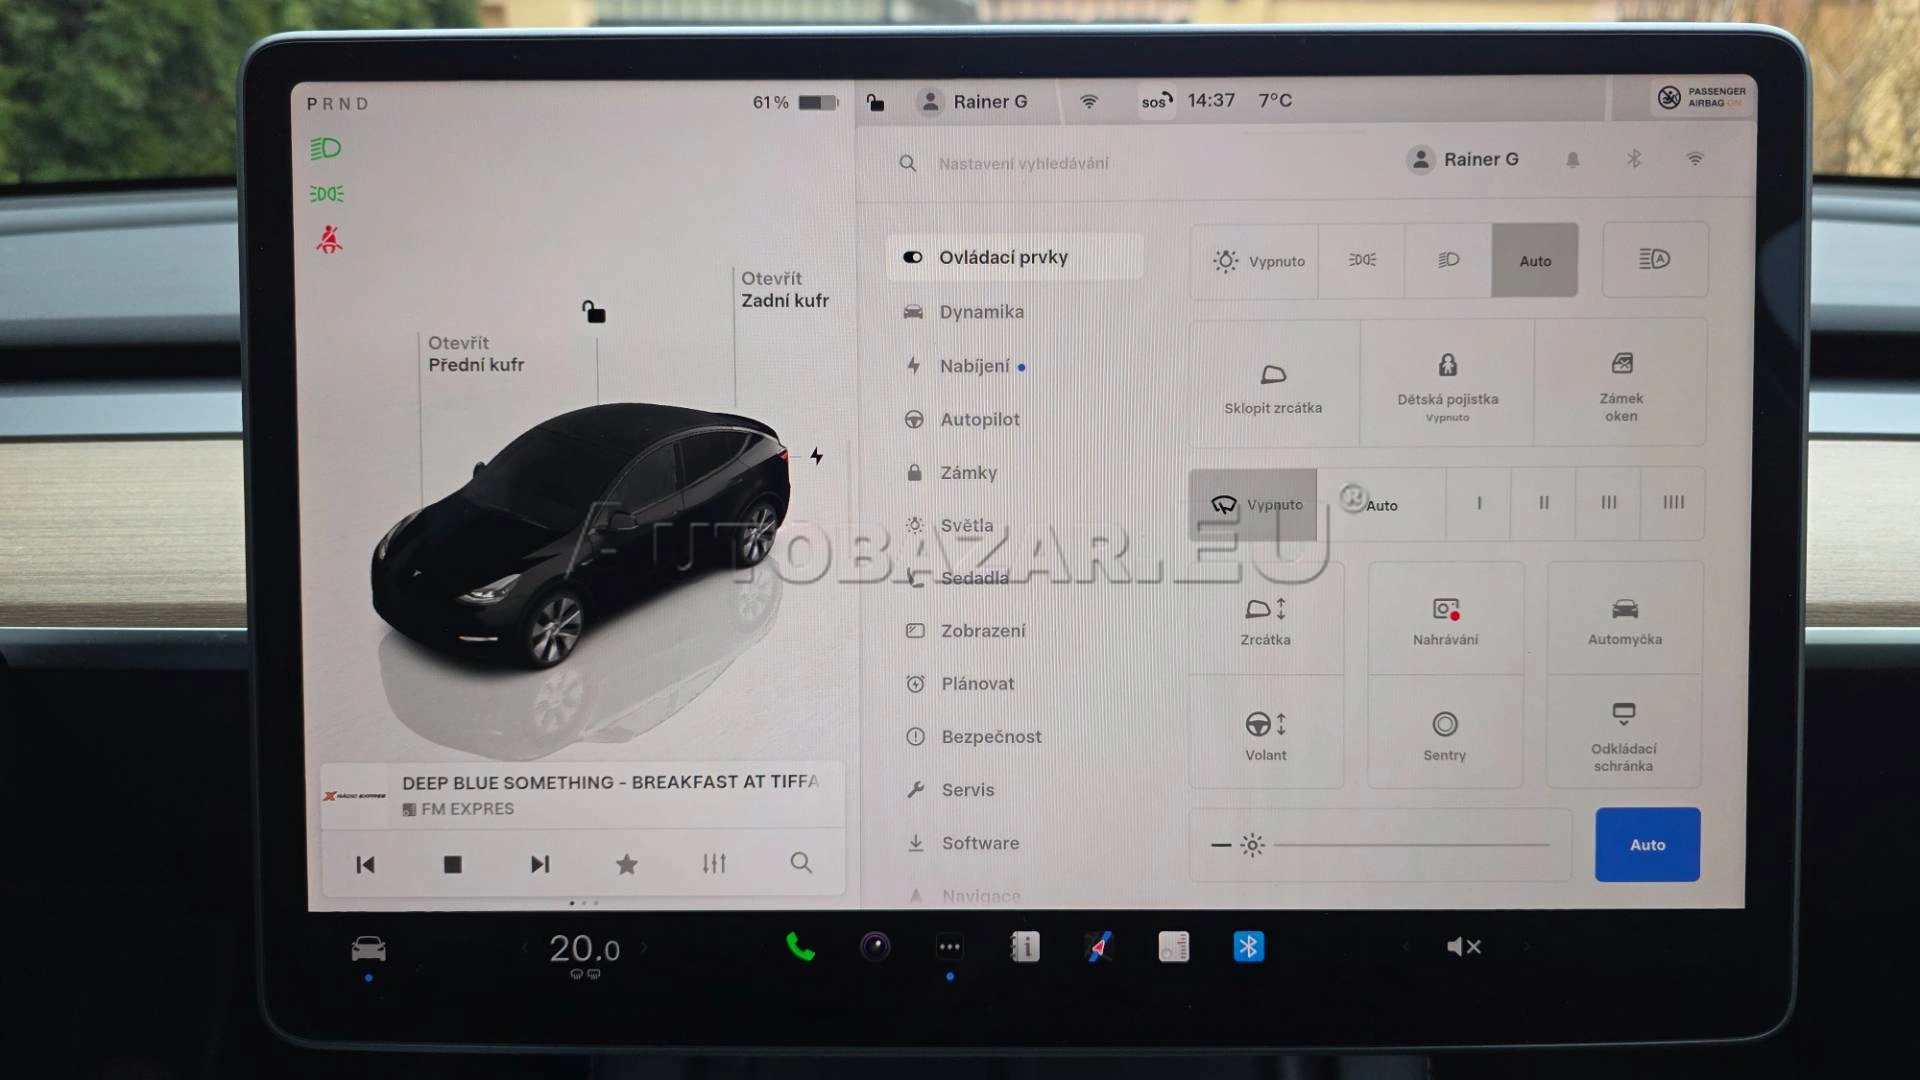Image resolution: width=1920 pixels, height=1080 pixels.
Task: Open the Bluetooth app in dock
Action: [x=1249, y=947]
